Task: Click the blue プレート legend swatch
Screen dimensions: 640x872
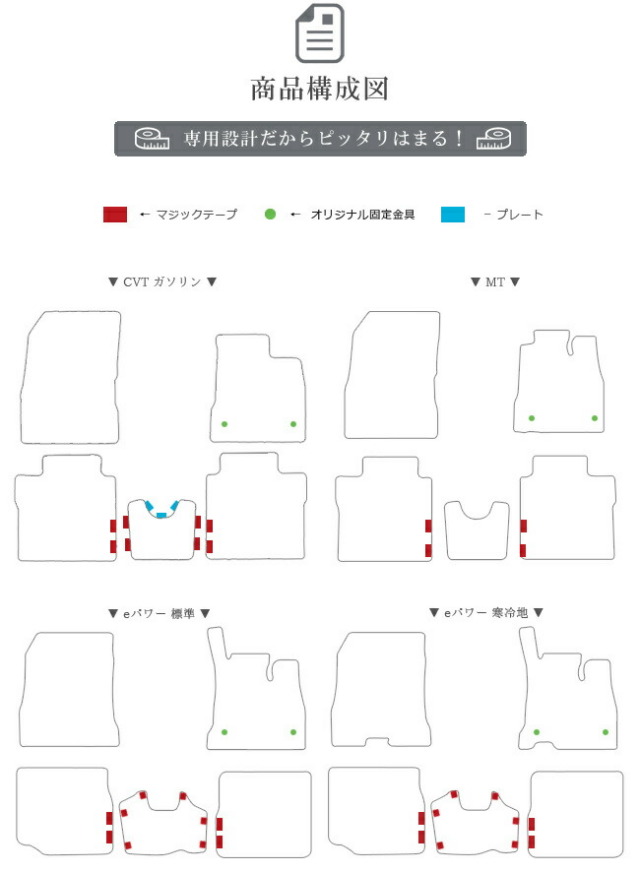Action: (453, 214)
